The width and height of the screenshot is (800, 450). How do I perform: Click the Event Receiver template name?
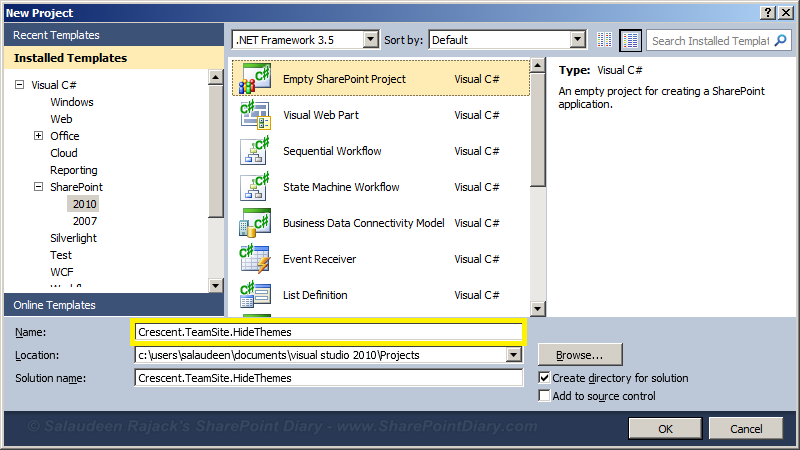[319, 259]
